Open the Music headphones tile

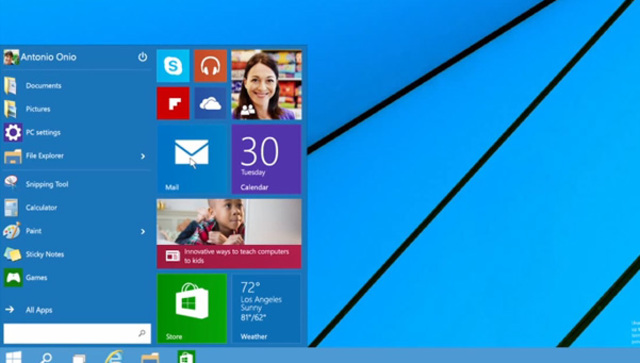pyautogui.click(x=210, y=66)
